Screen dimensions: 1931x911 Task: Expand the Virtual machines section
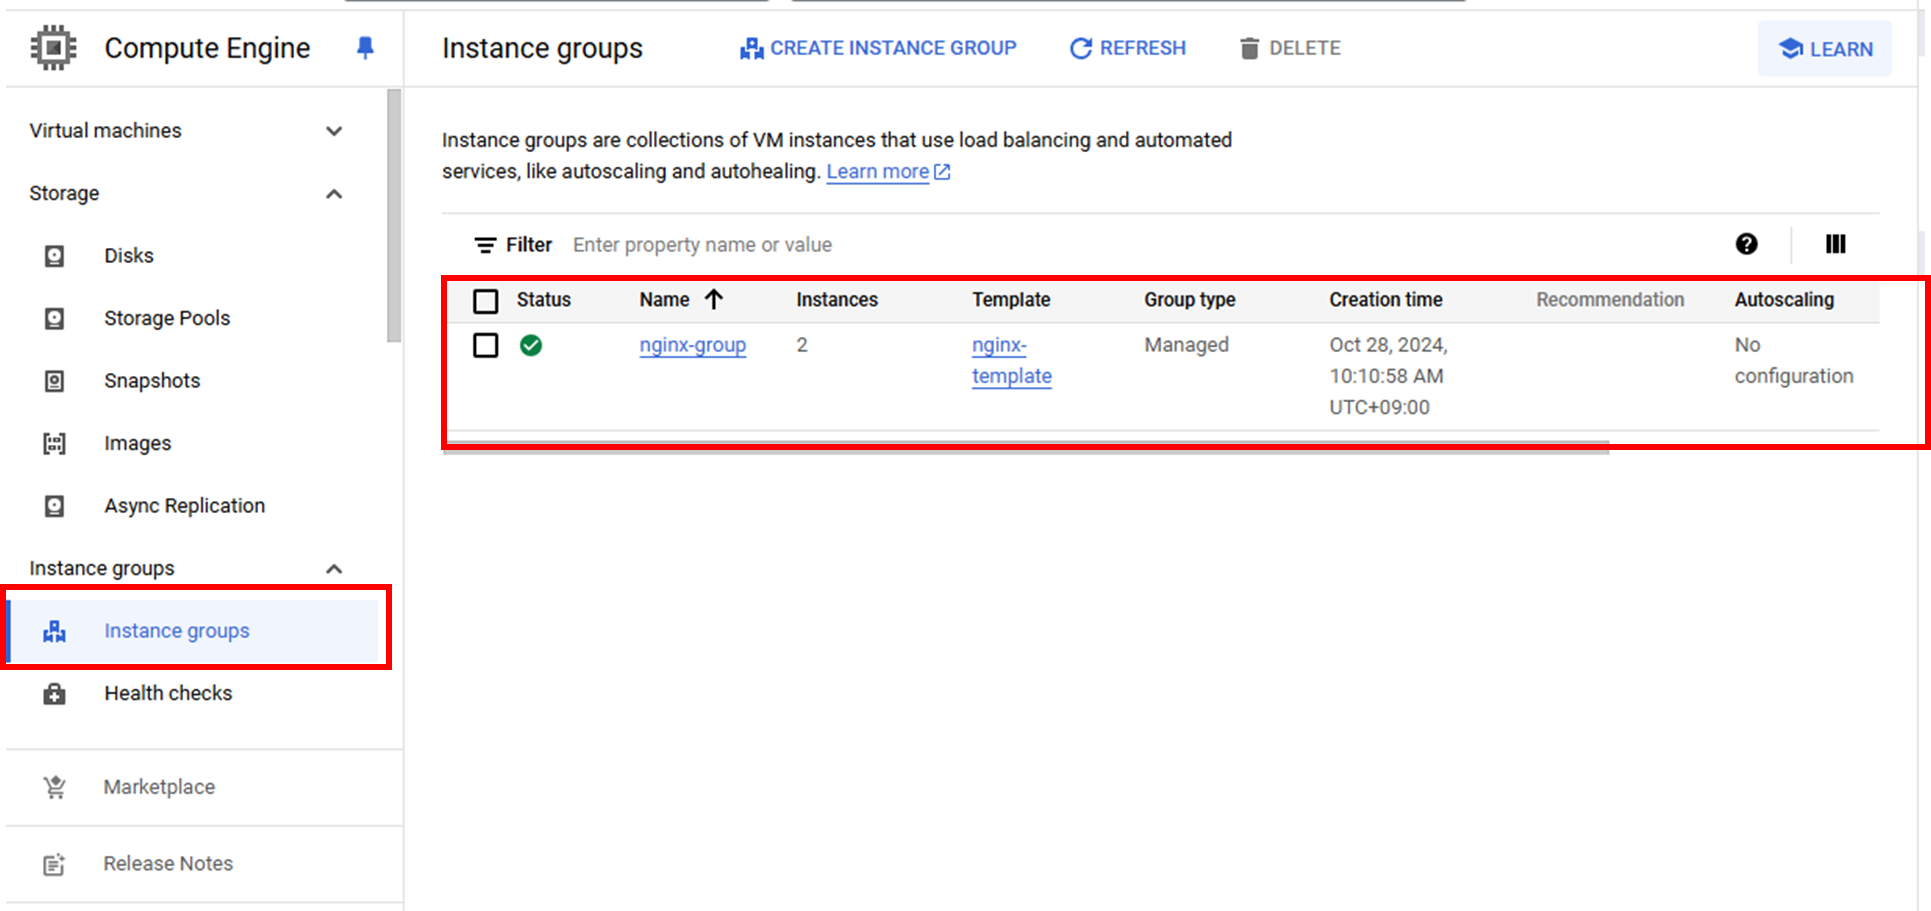tap(334, 131)
